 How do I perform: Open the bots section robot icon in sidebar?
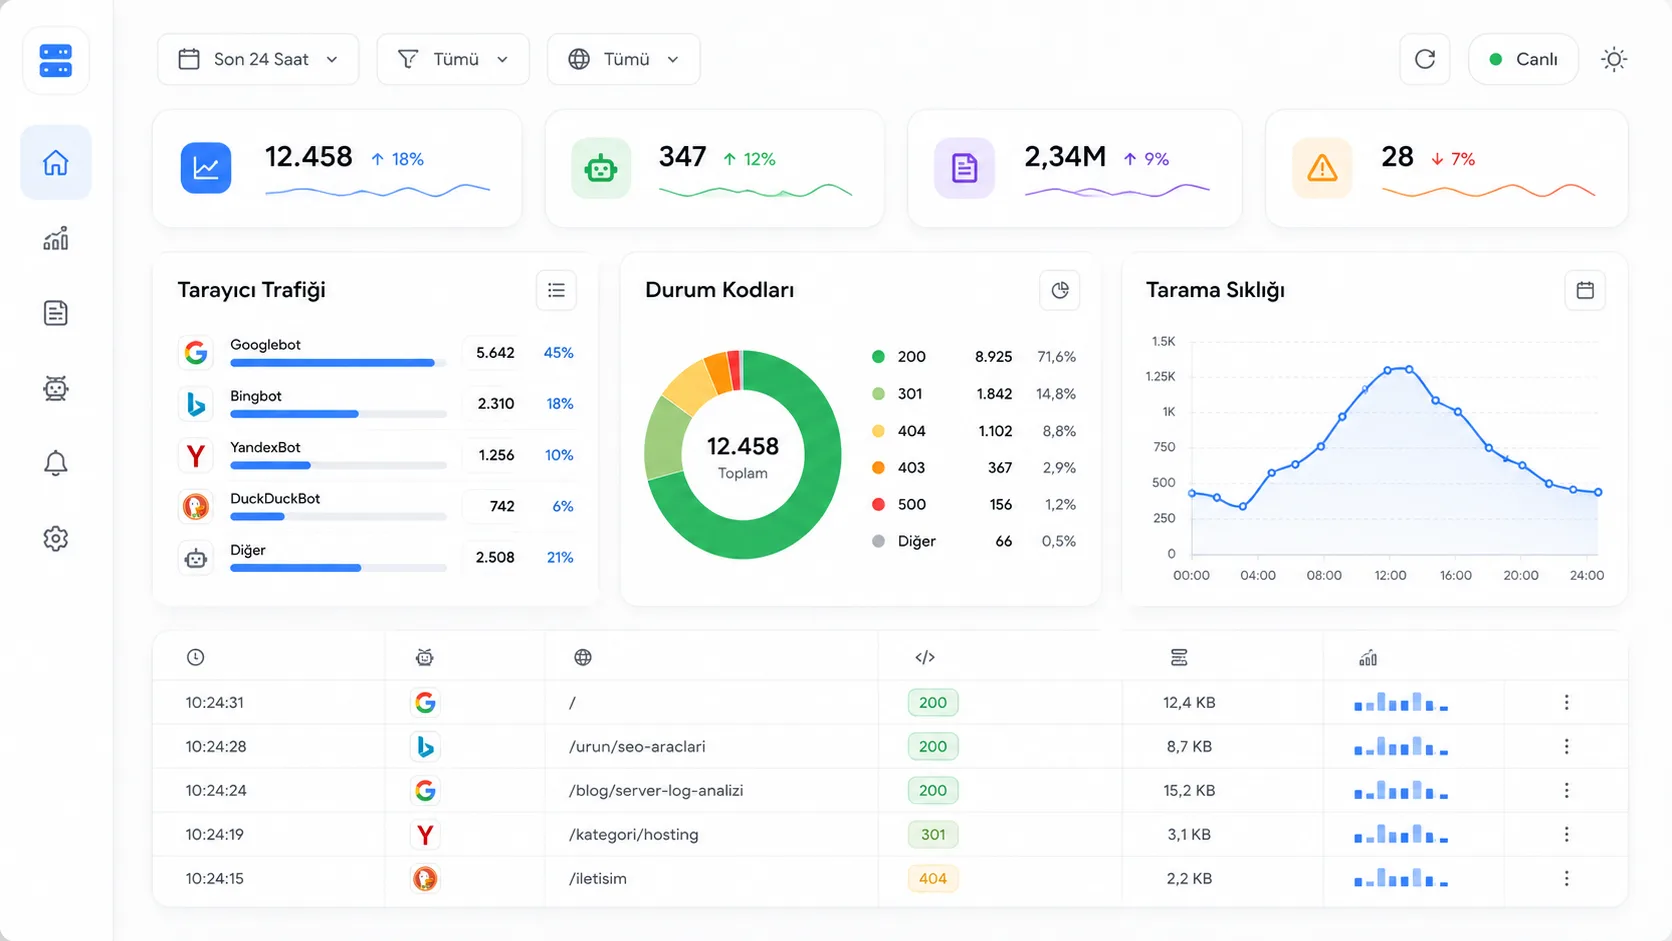(56, 388)
